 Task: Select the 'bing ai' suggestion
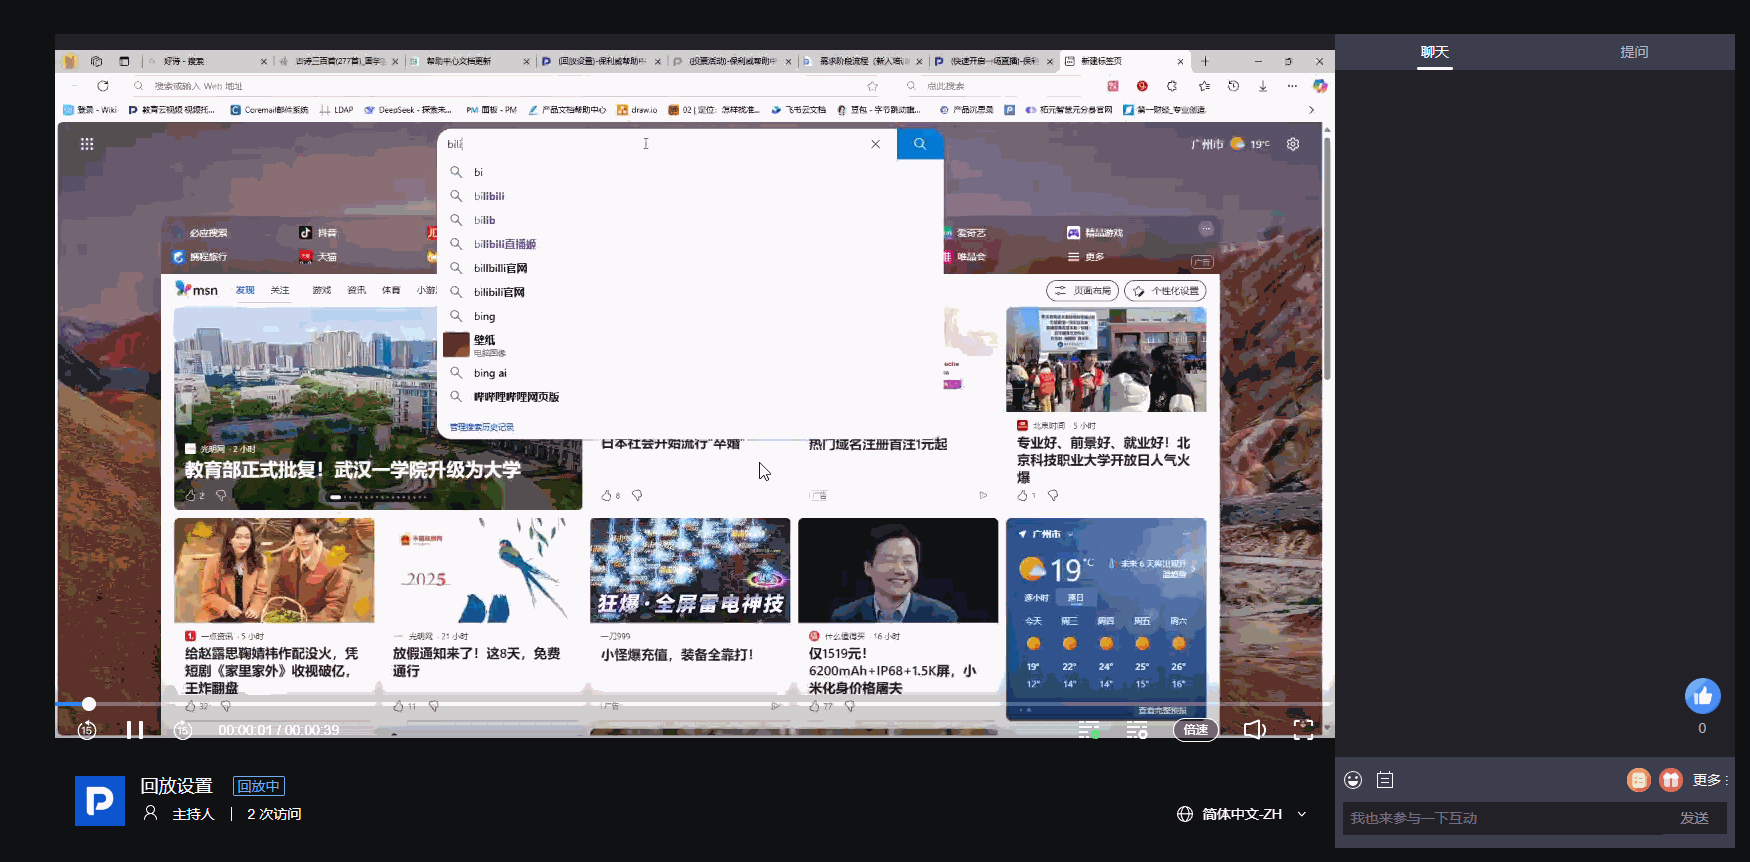coord(490,373)
